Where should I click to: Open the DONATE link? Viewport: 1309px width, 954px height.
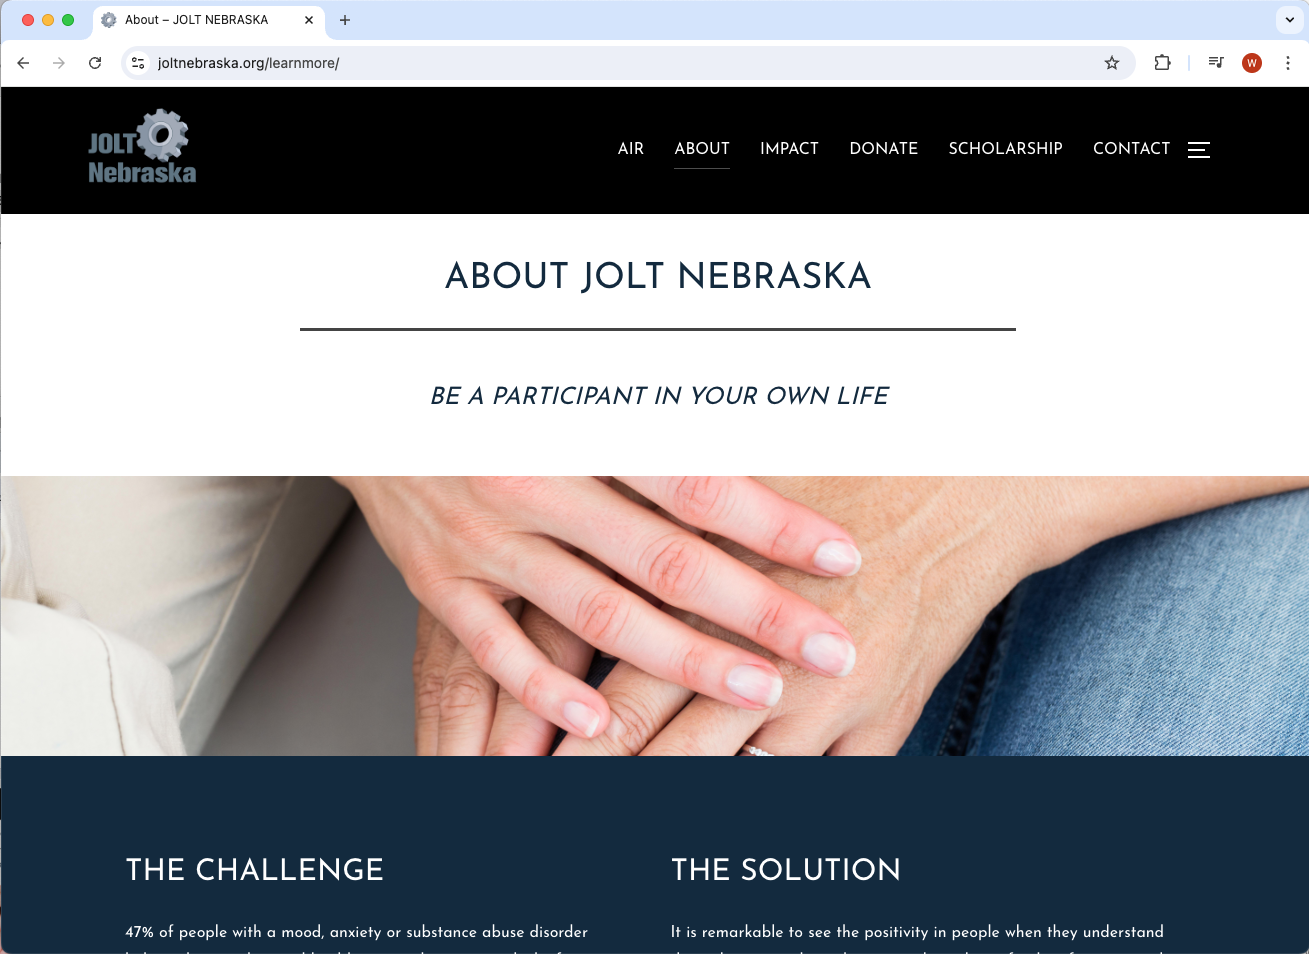(884, 148)
